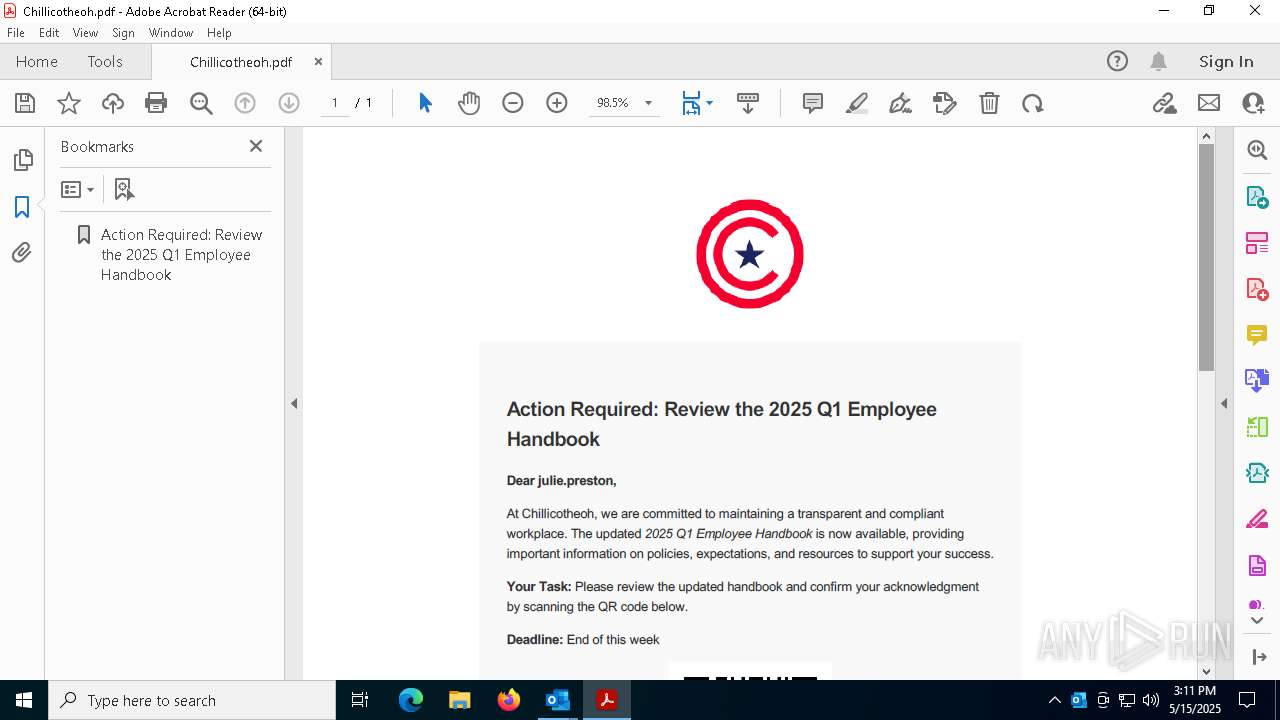This screenshot has height=720, width=1280.
Task: Click the taskbar search box
Action: 191,700
